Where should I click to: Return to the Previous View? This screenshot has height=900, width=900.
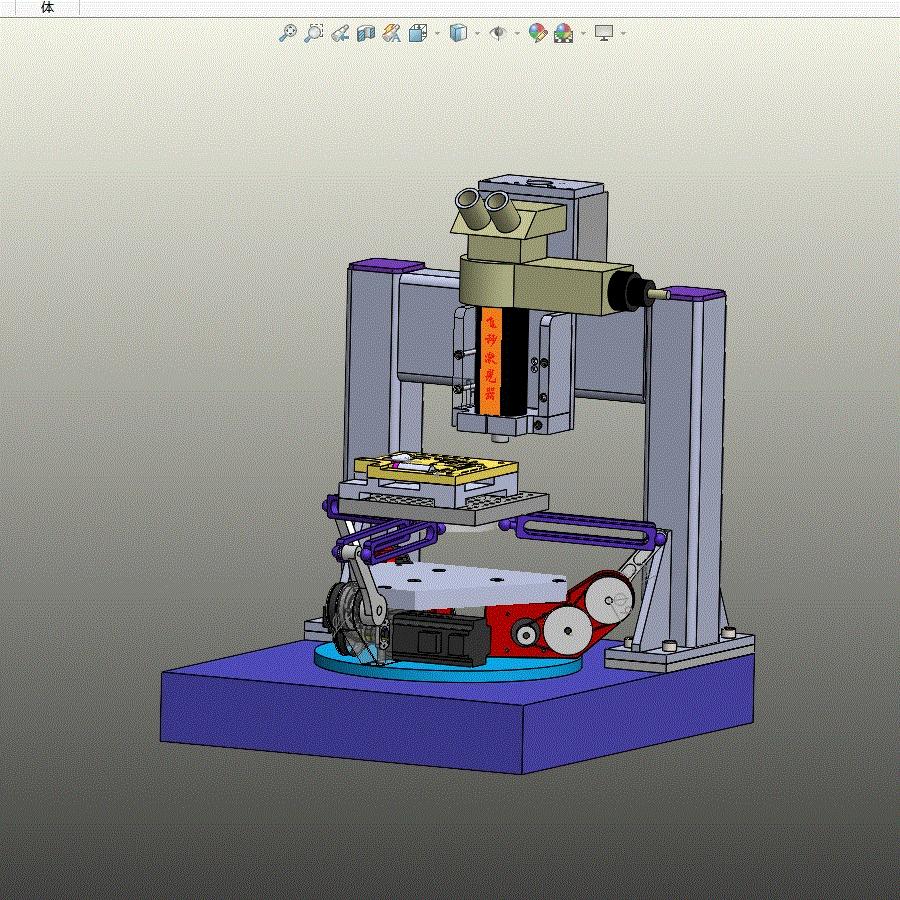pos(340,33)
